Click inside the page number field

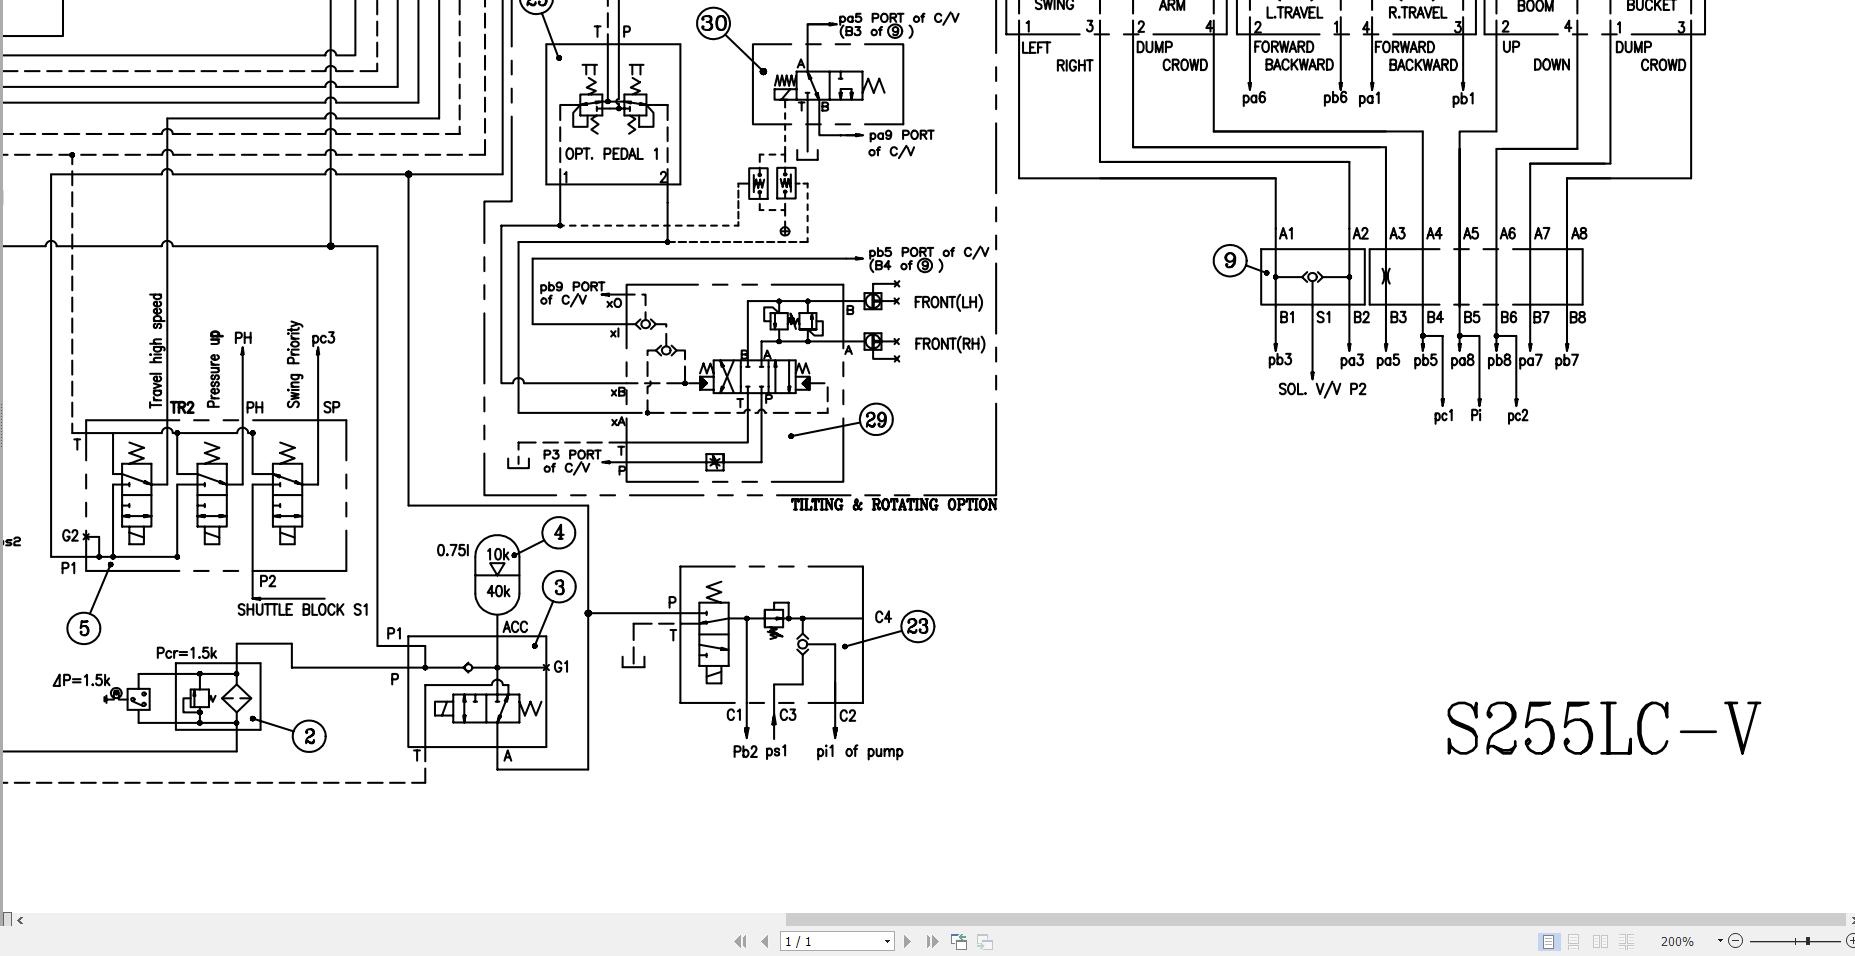pyautogui.click(x=820, y=941)
